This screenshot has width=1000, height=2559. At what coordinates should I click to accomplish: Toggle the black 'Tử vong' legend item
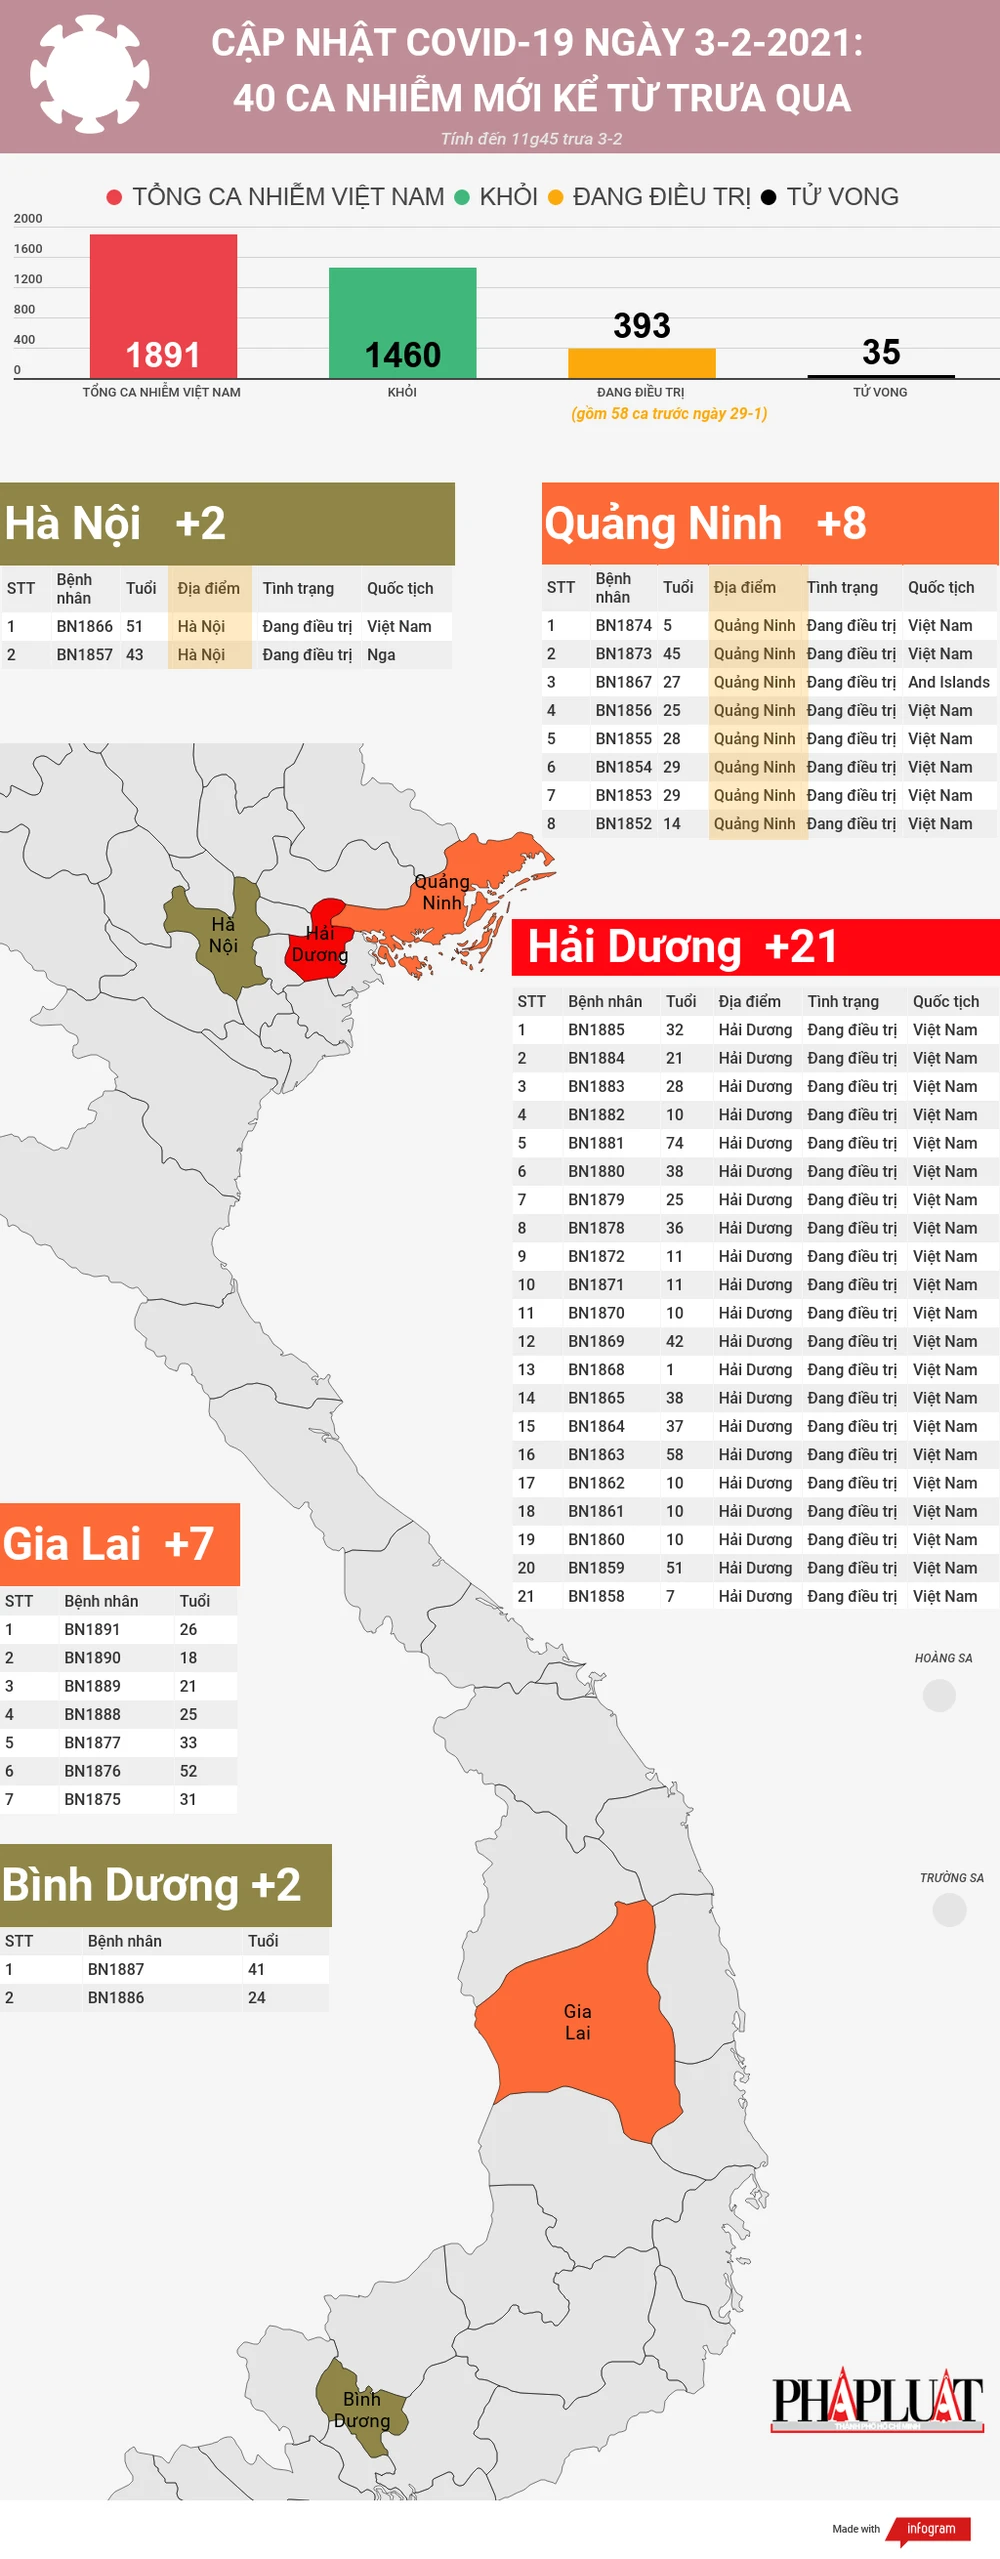coord(830,197)
